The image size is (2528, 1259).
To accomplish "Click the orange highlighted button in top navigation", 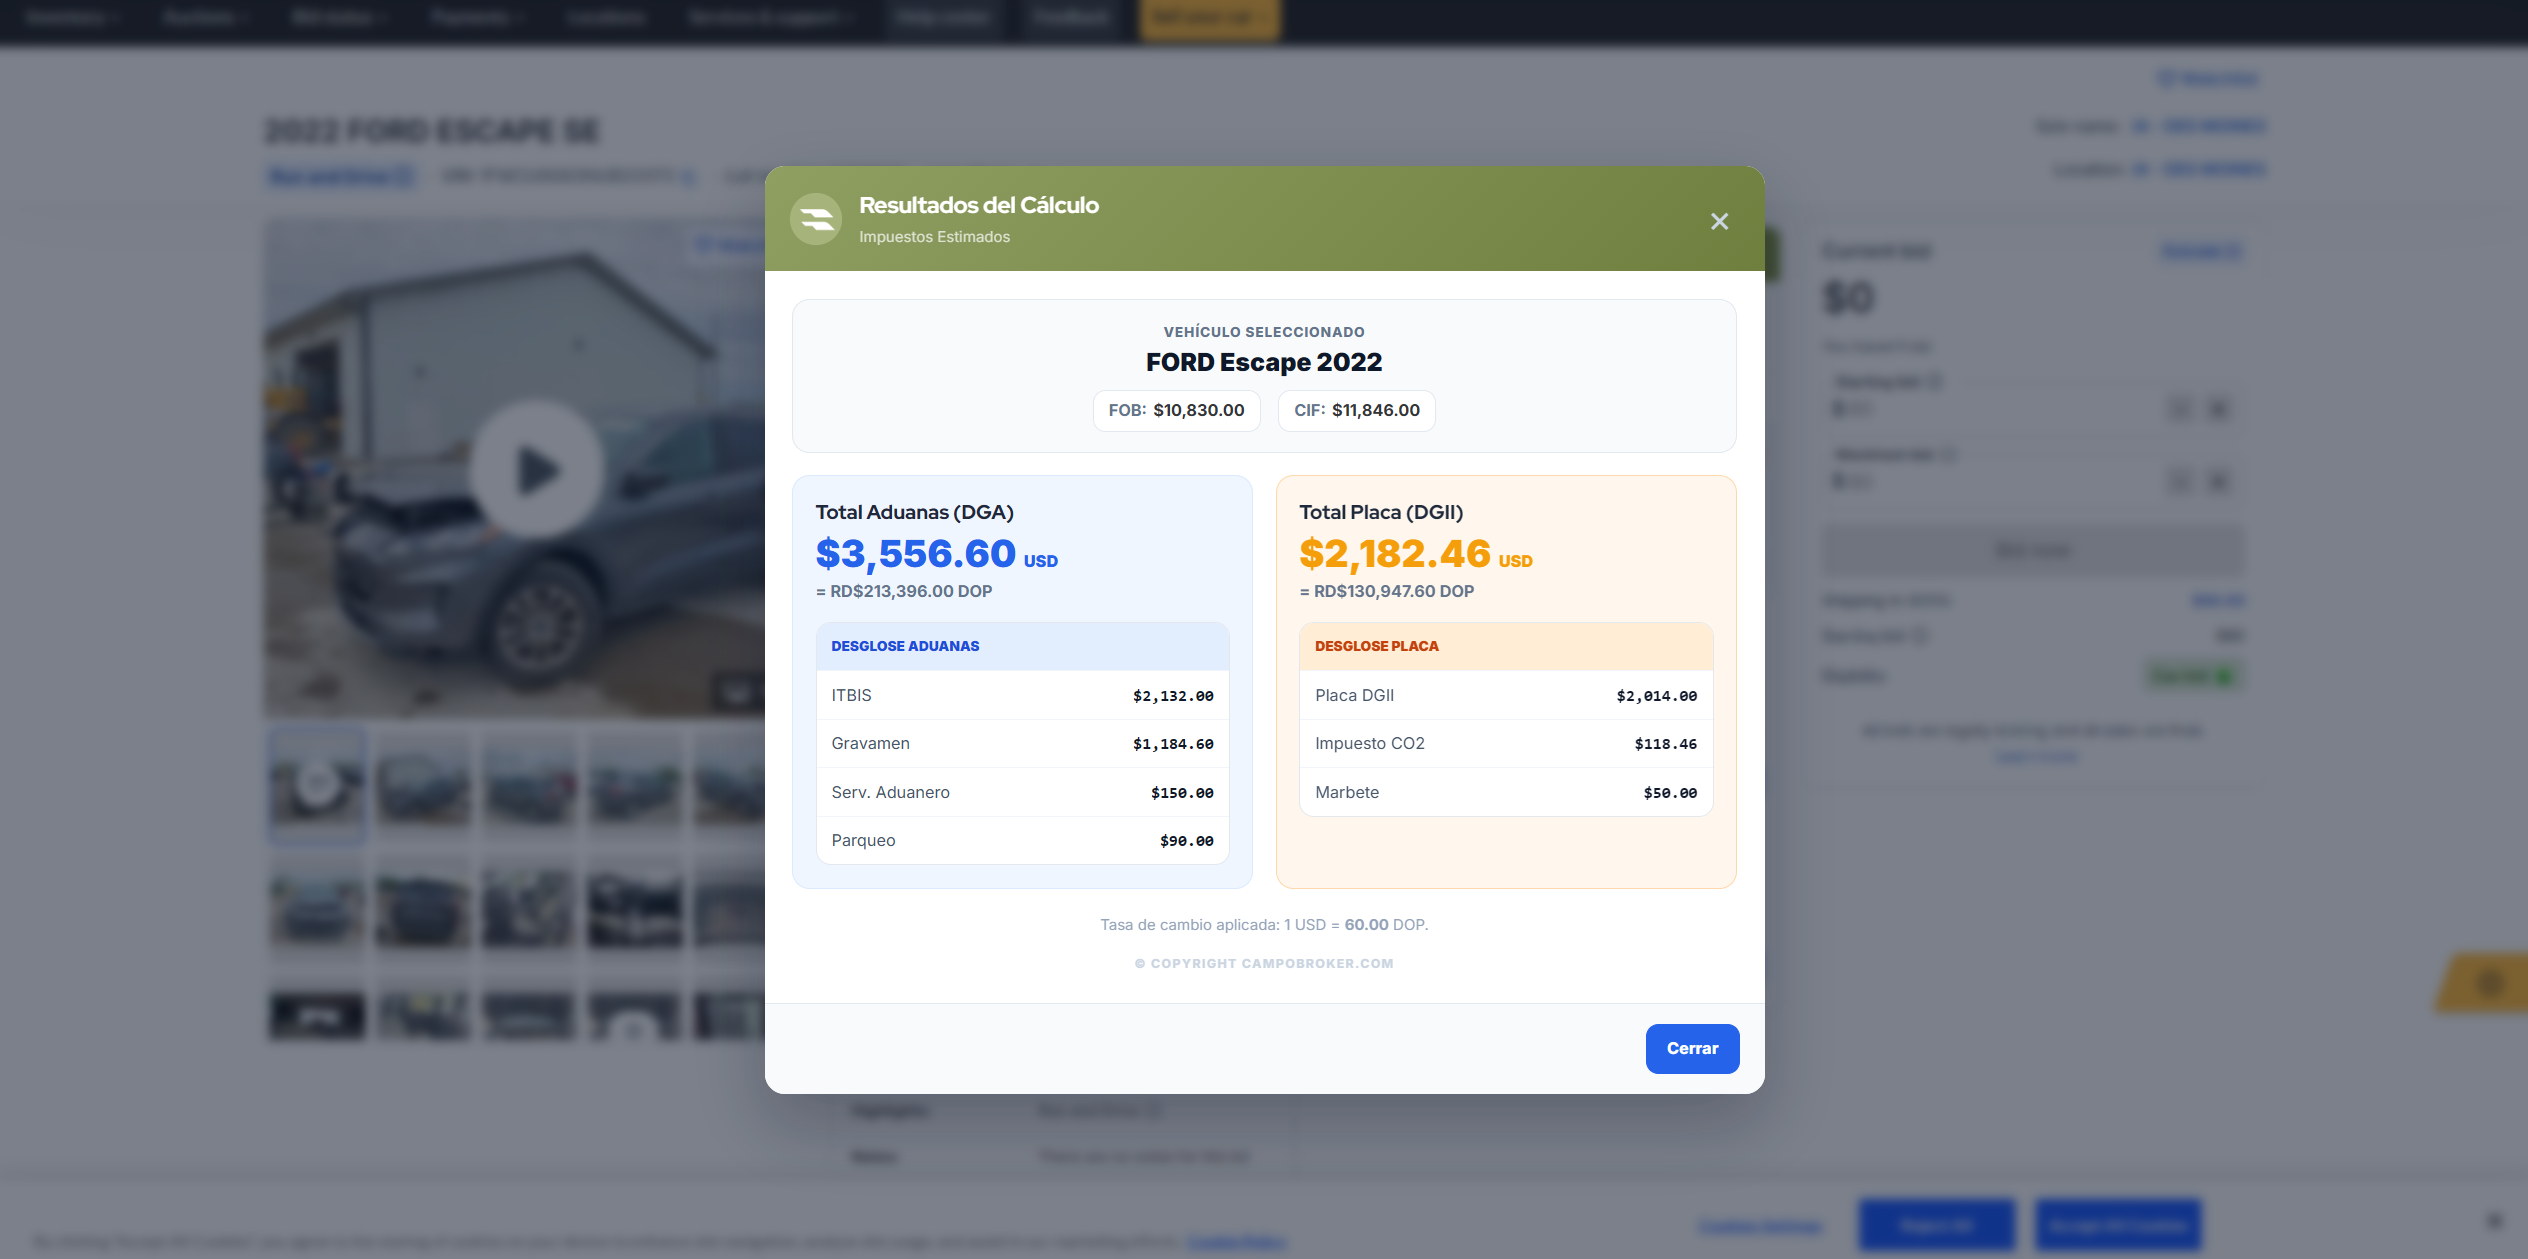I will (x=1209, y=18).
